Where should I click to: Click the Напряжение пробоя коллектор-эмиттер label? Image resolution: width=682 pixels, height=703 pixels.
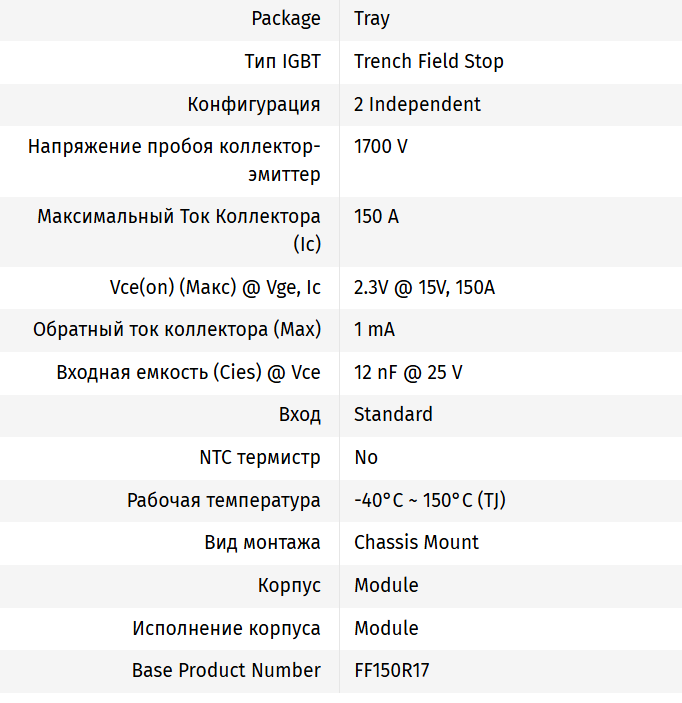[x=174, y=160]
